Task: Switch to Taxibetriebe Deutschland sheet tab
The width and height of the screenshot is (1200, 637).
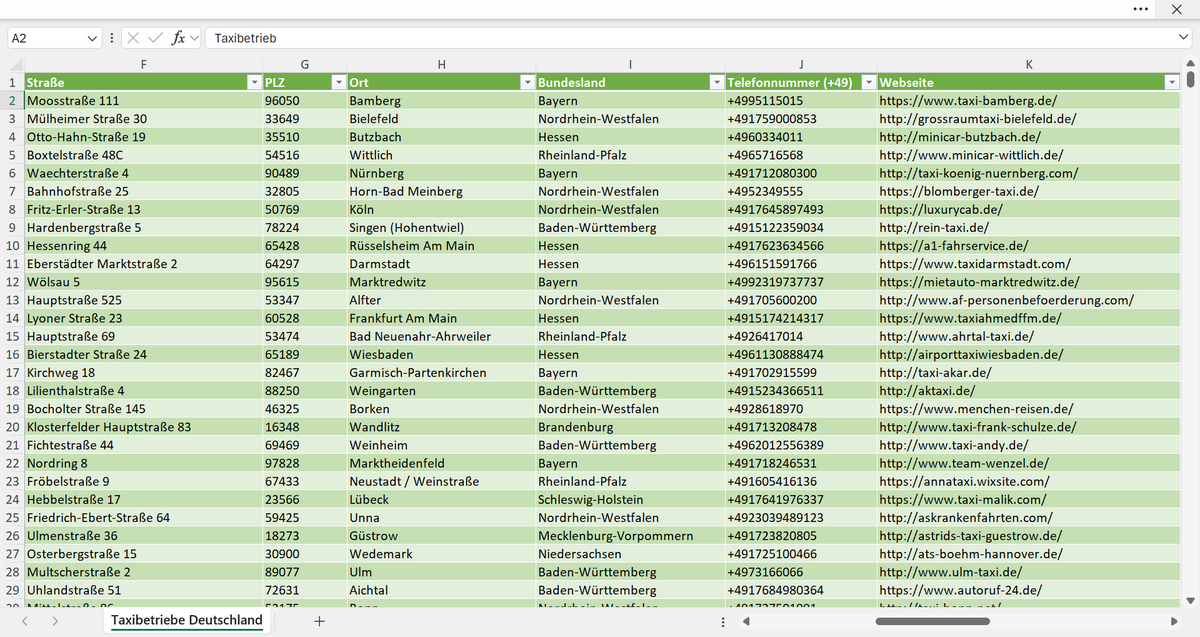Action: (x=187, y=621)
